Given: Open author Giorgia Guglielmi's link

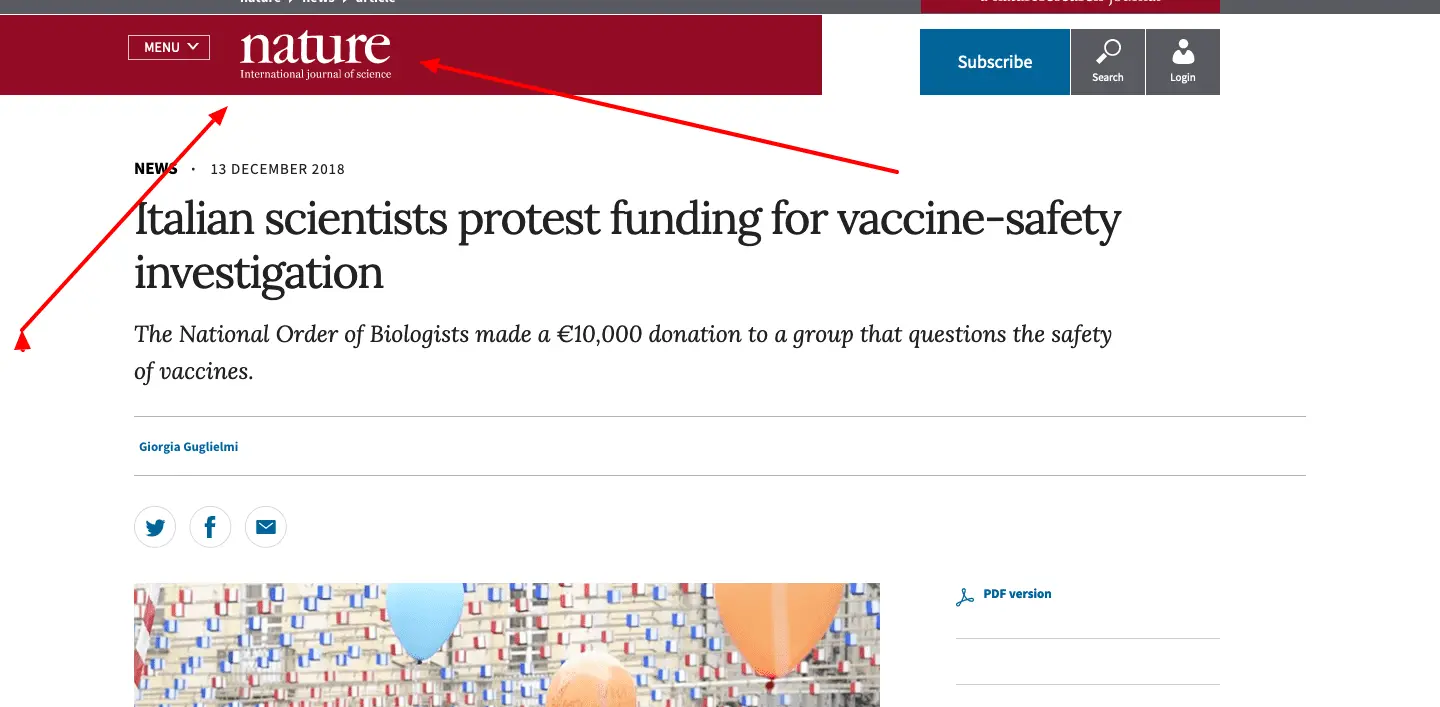Looking at the screenshot, I should tap(188, 447).
